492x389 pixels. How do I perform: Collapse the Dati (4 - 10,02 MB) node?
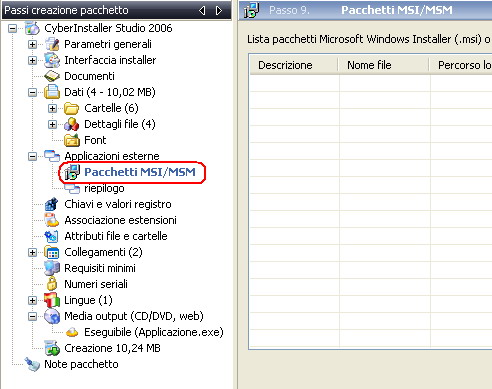[32, 92]
